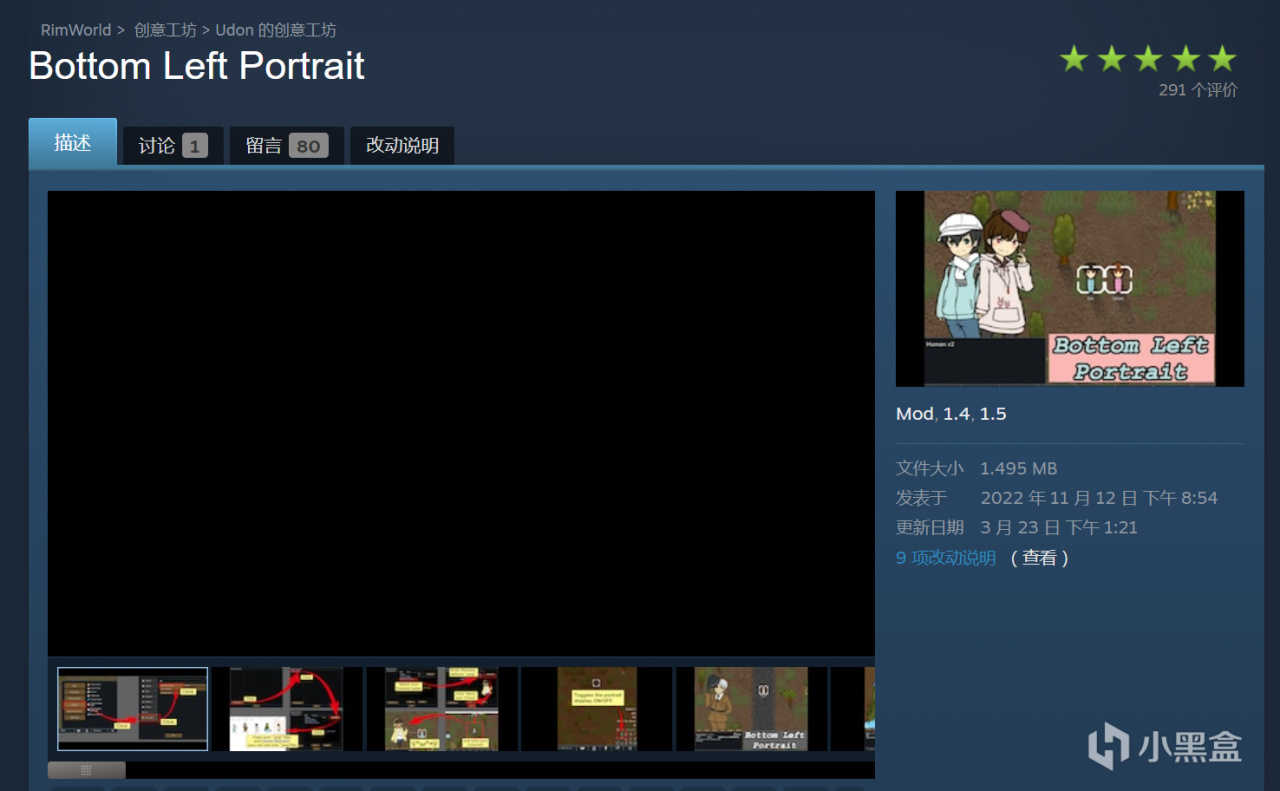Viewport: 1280px width, 791px height.
Task: Click the 9 项改动说明 link
Action: (946, 558)
